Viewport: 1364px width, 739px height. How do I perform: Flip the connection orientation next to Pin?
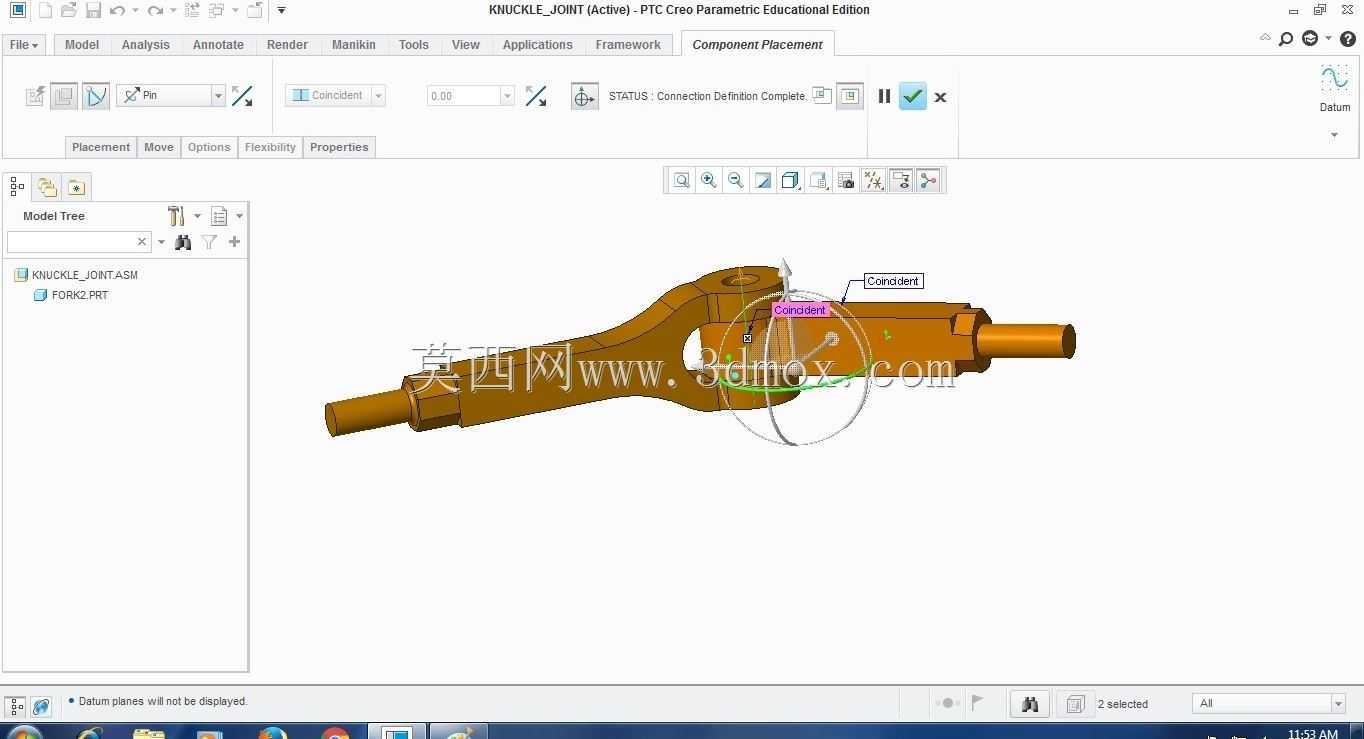[242, 96]
